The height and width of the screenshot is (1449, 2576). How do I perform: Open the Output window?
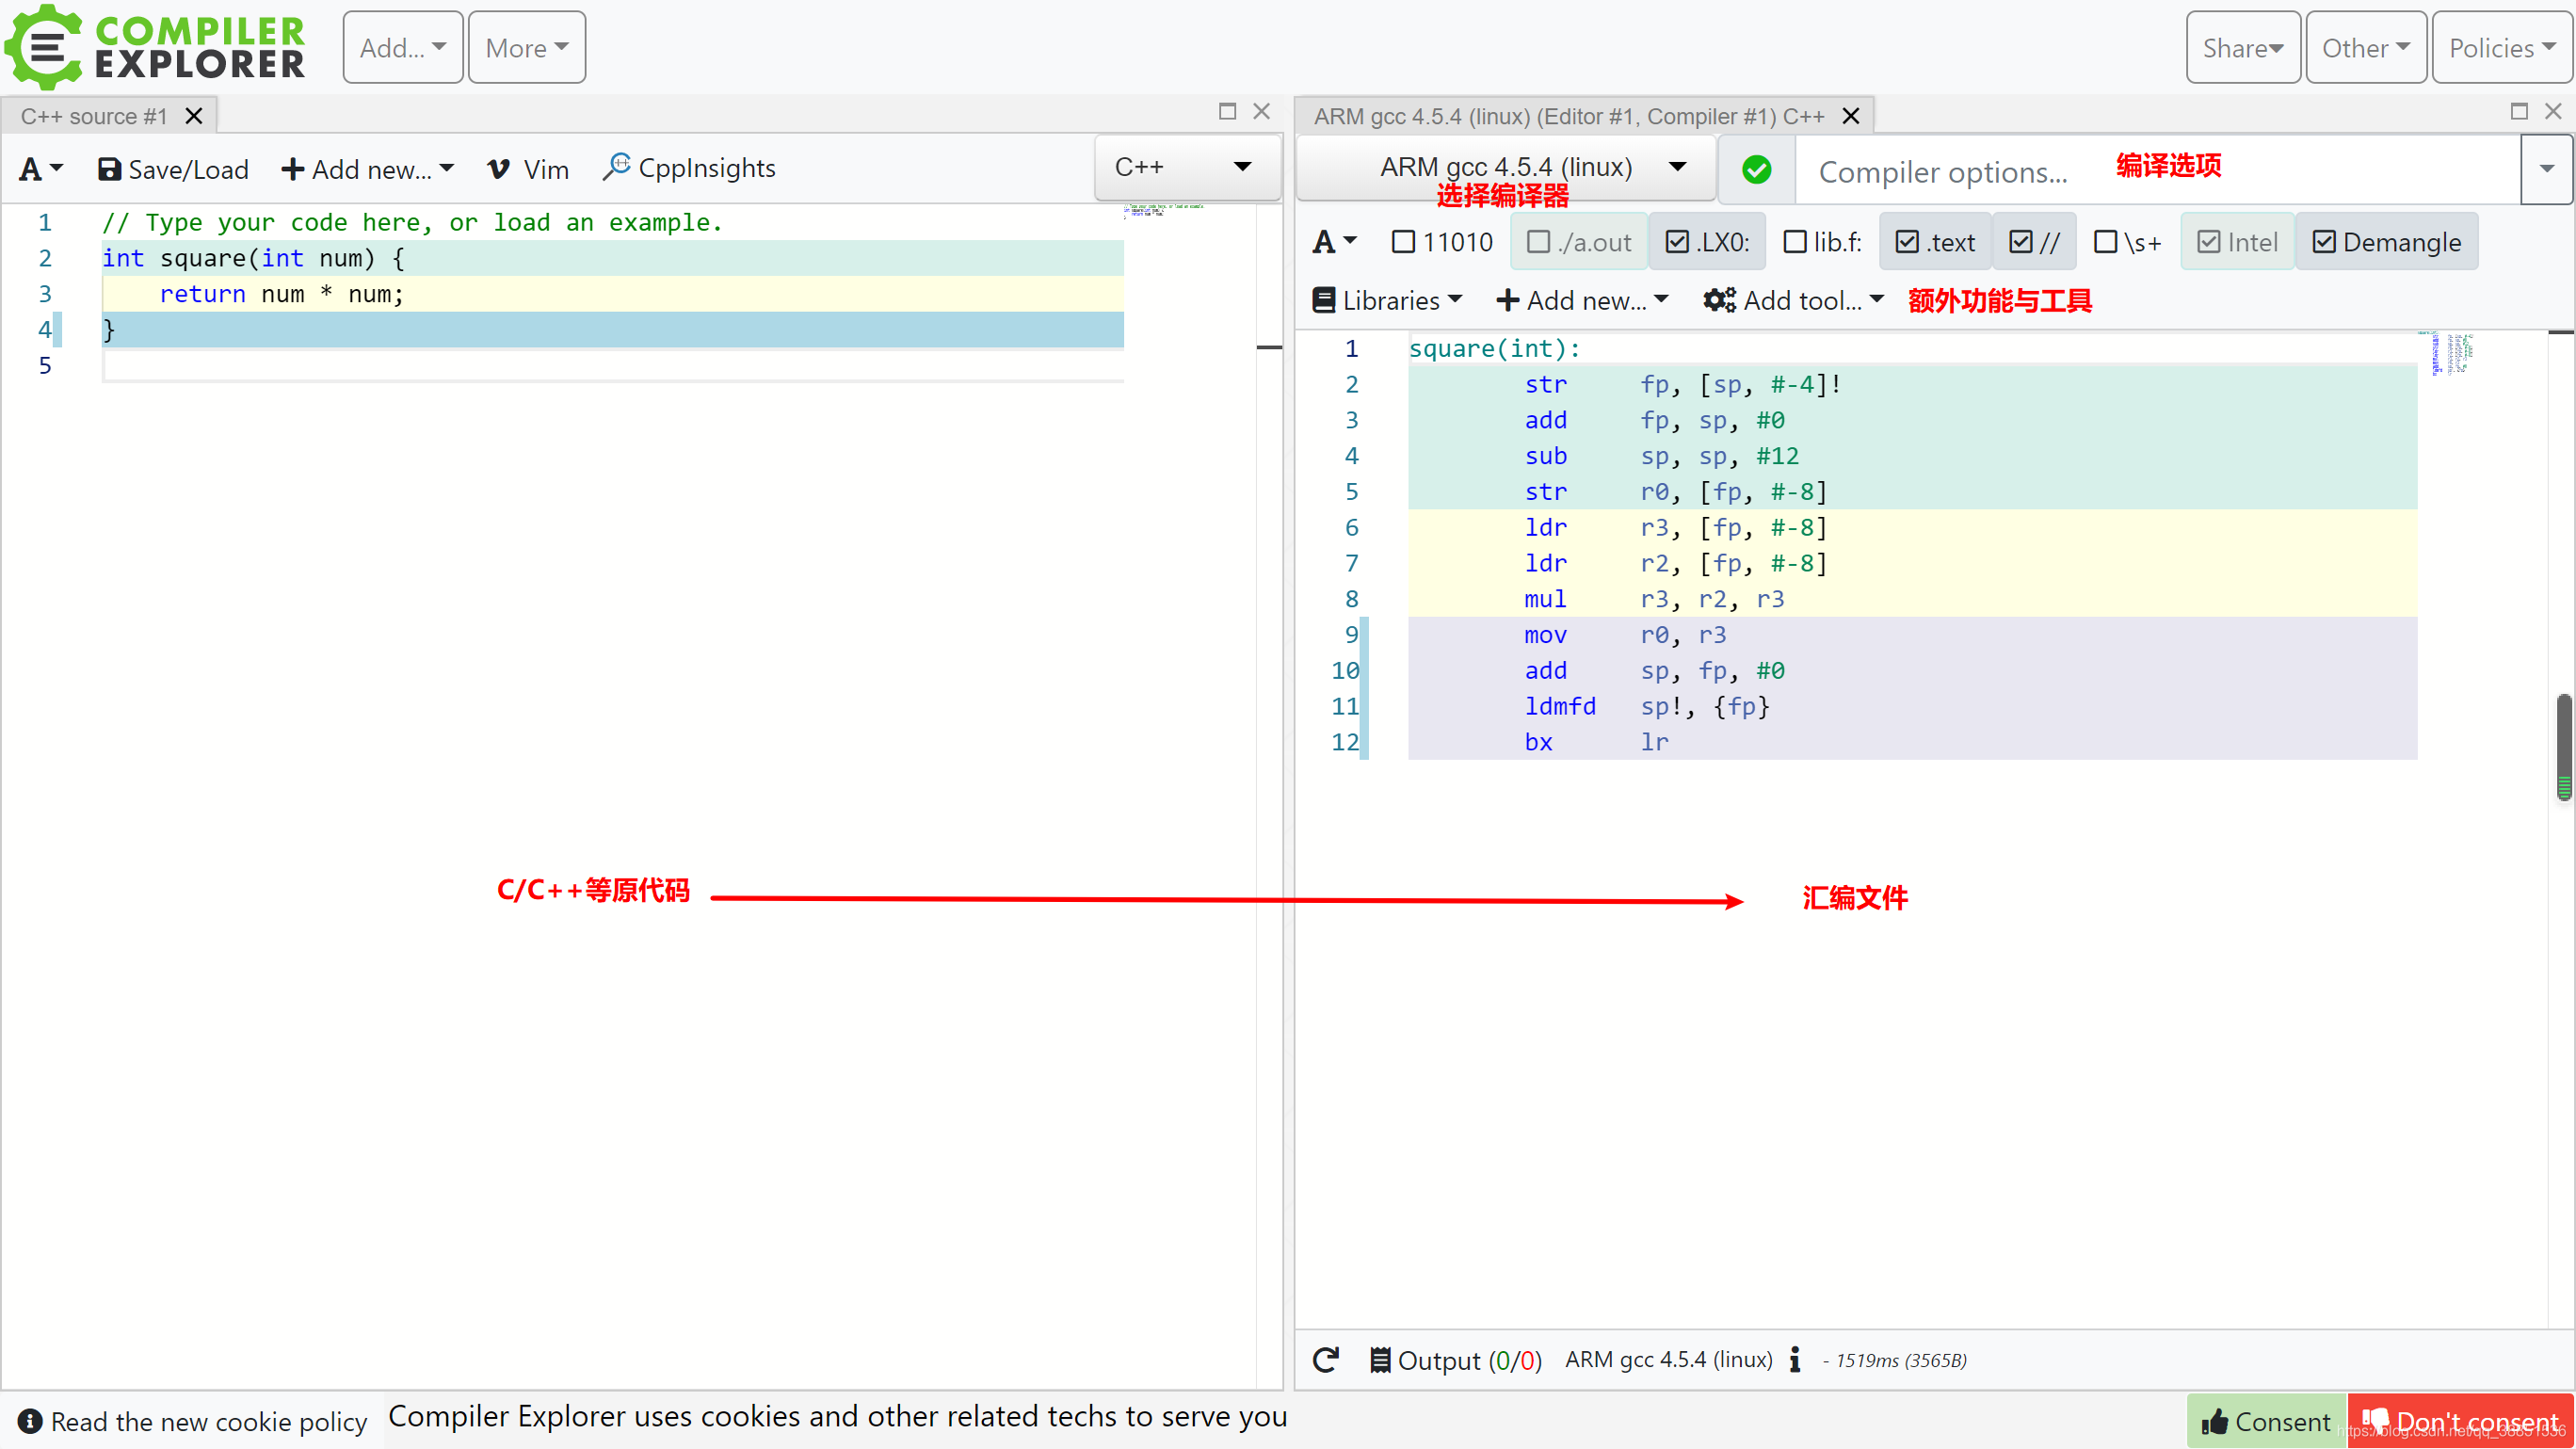[x=1455, y=1360]
